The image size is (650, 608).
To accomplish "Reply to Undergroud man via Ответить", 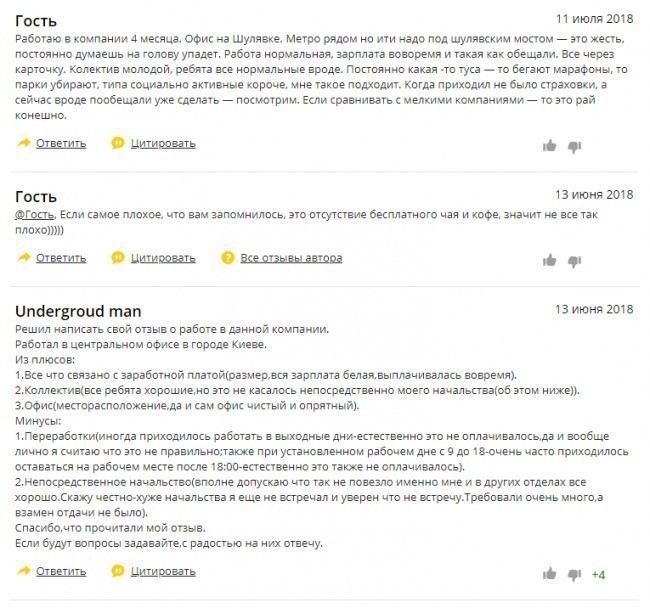I will pos(61,571).
